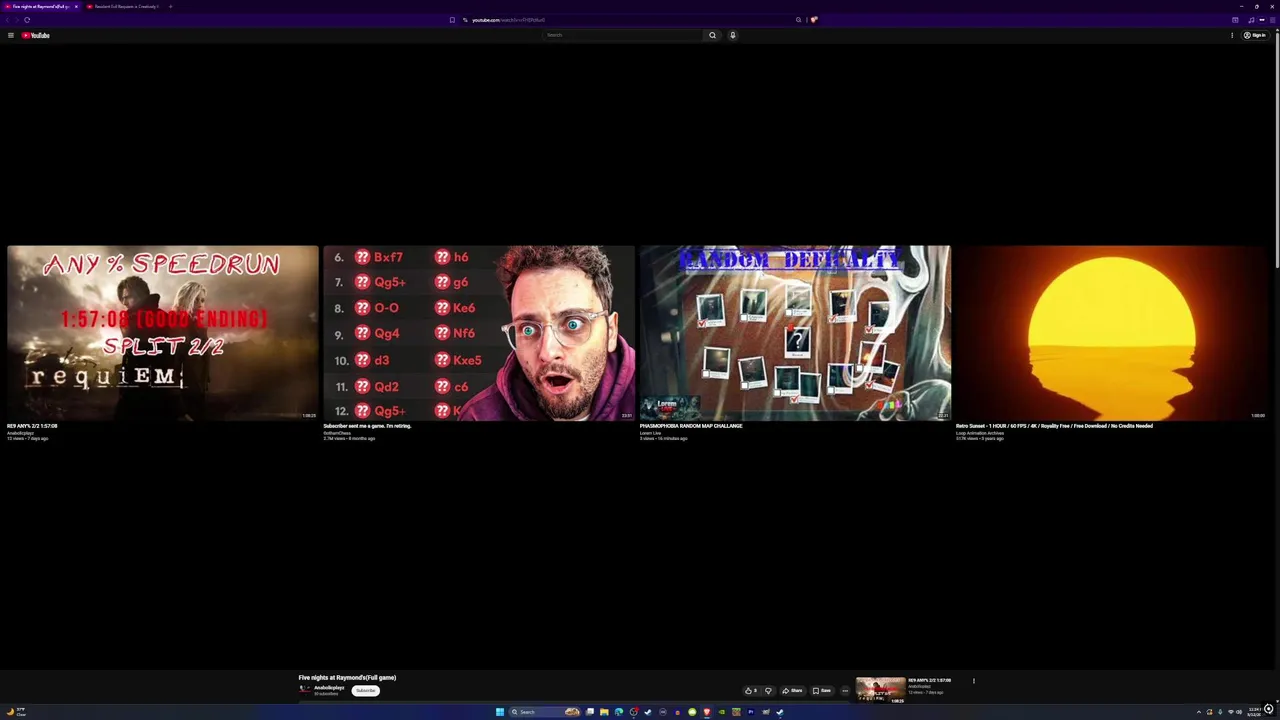The width and height of the screenshot is (1280, 720).
Task: Open a new browser tab with plus
Action: click(170, 6)
